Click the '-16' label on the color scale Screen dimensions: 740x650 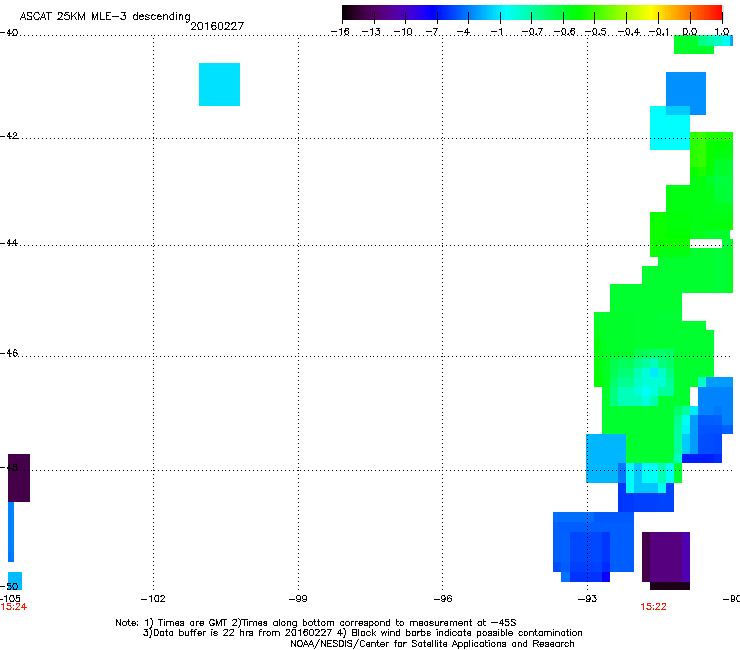[x=340, y=32]
